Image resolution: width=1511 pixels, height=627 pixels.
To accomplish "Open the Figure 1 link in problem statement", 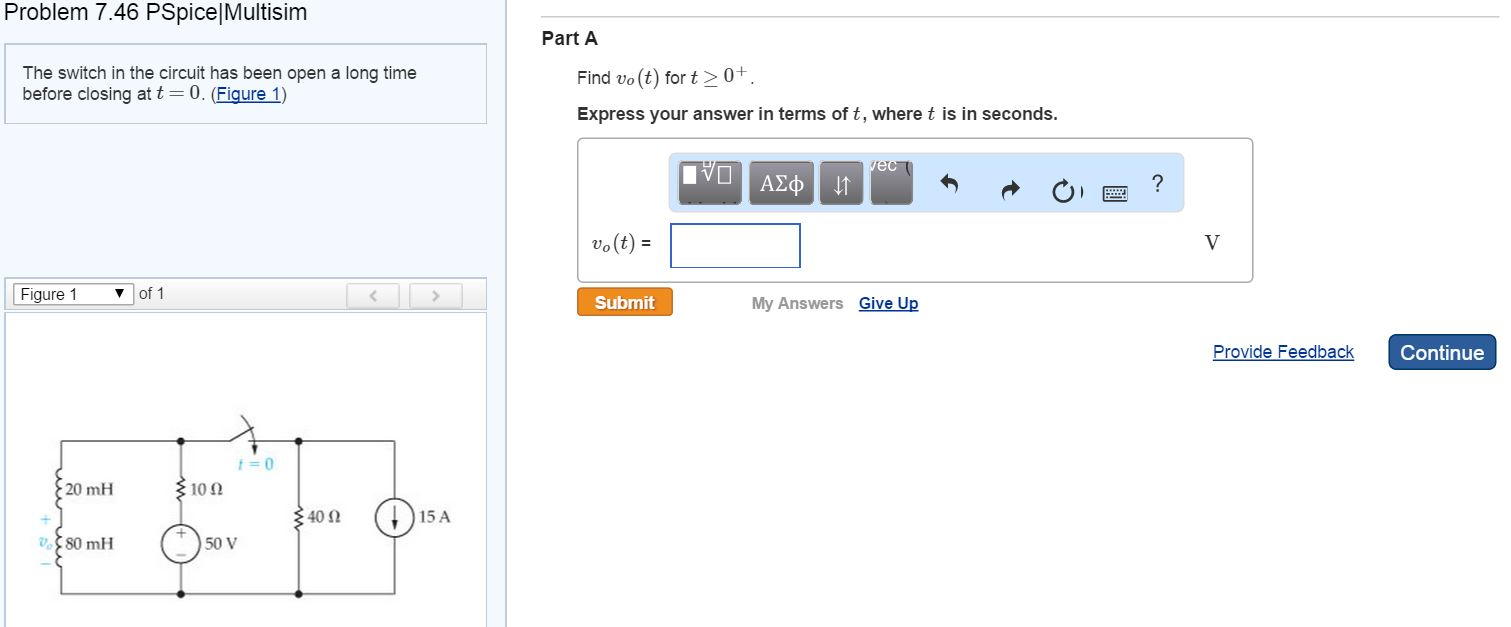I will (249, 94).
